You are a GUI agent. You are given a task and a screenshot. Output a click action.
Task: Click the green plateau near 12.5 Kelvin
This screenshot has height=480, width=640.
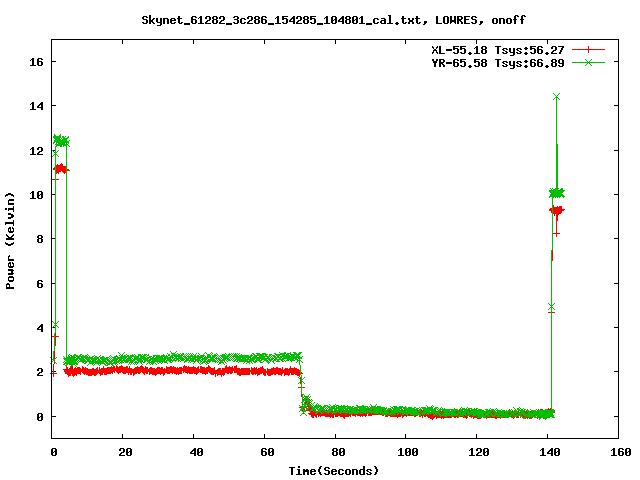point(61,141)
